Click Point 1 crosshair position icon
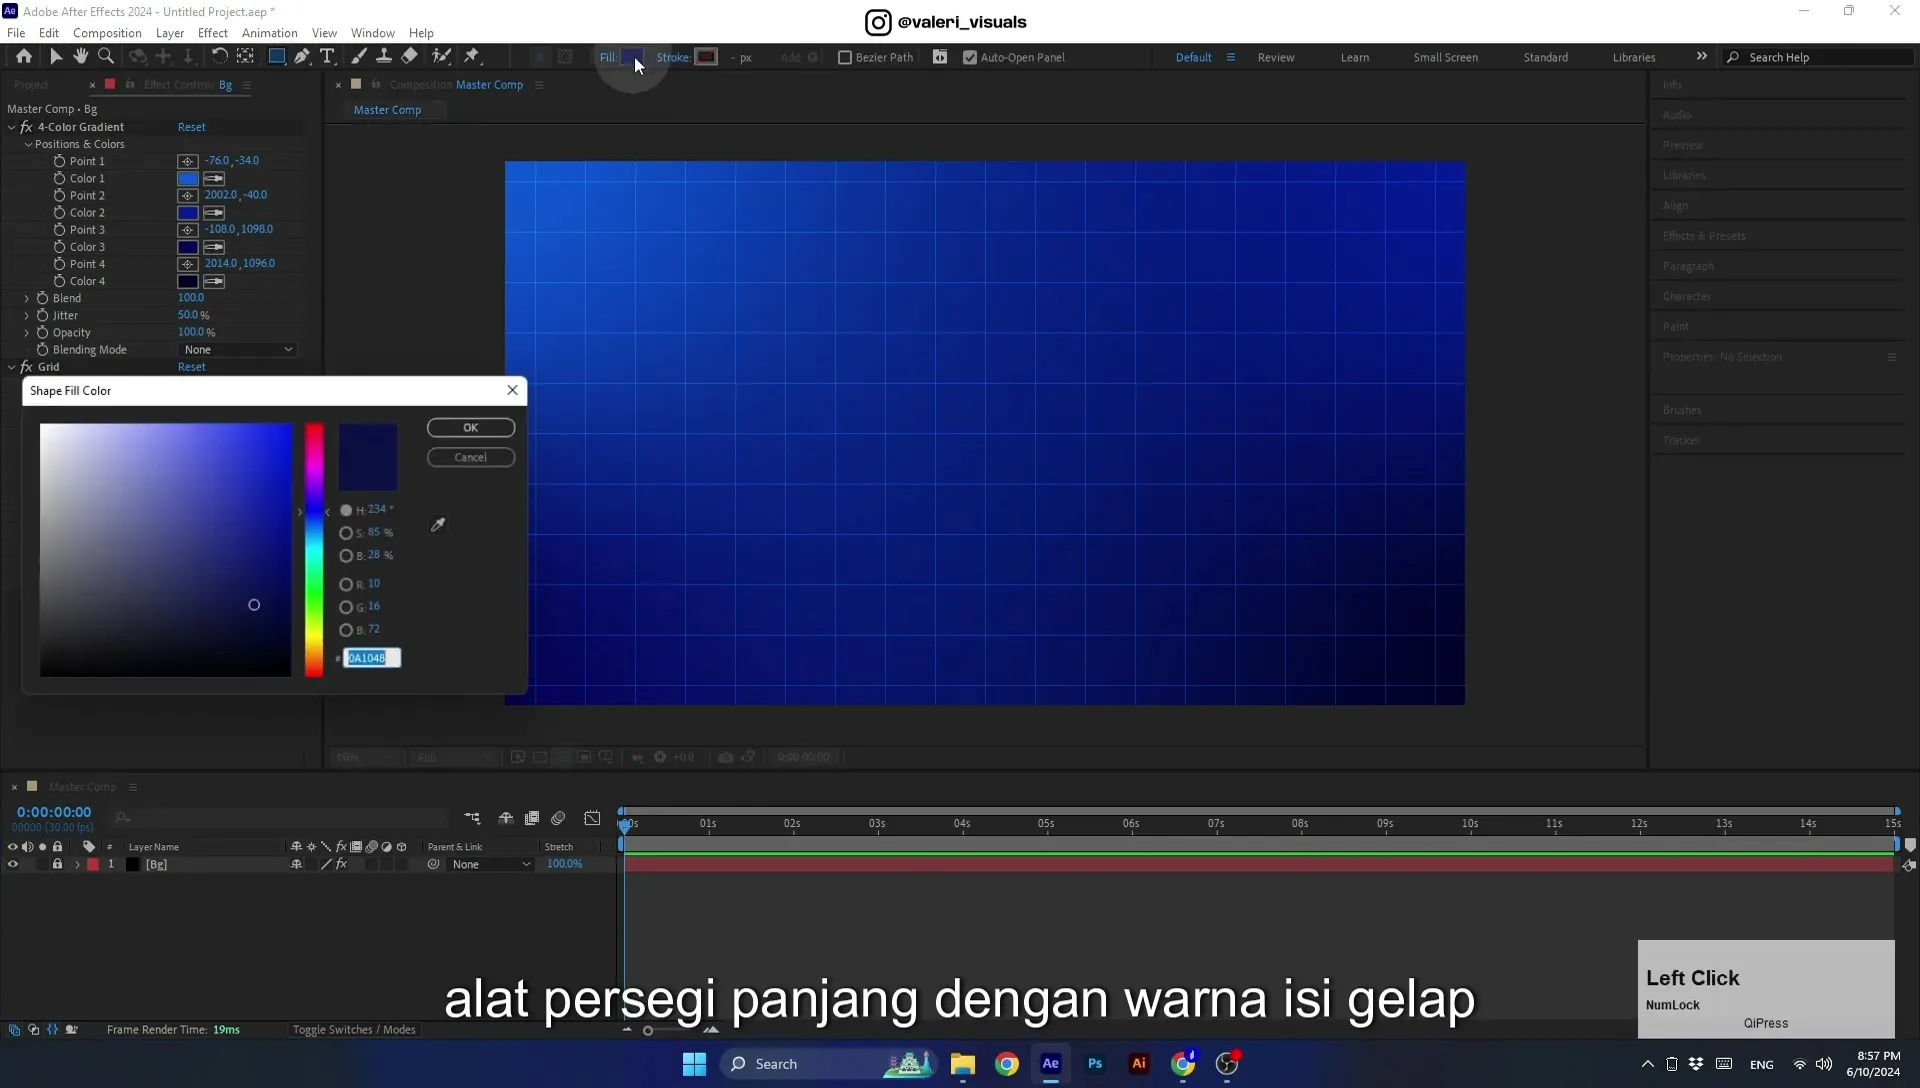This screenshot has height=1088, width=1920. coord(187,161)
